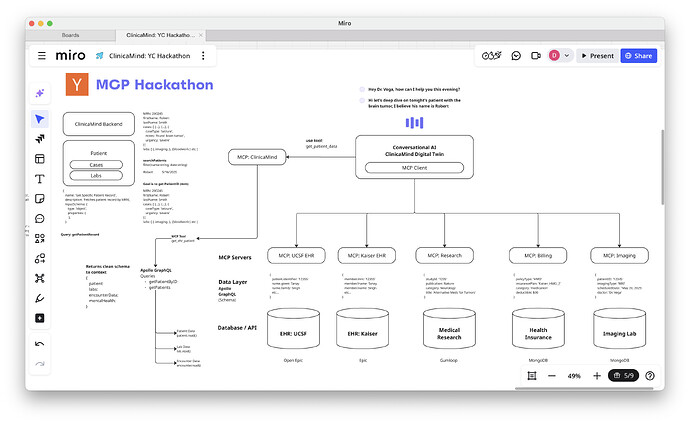Select the Labs pill in Patient box
Image resolution: width=690 pixels, height=423 pixels.
coord(96,176)
